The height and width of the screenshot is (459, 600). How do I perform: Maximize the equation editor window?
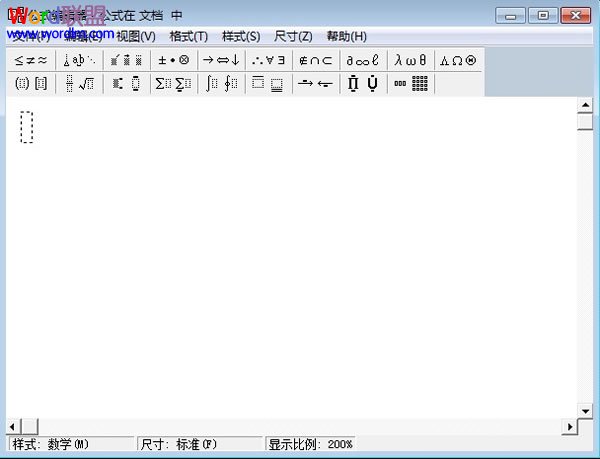[x=543, y=16]
